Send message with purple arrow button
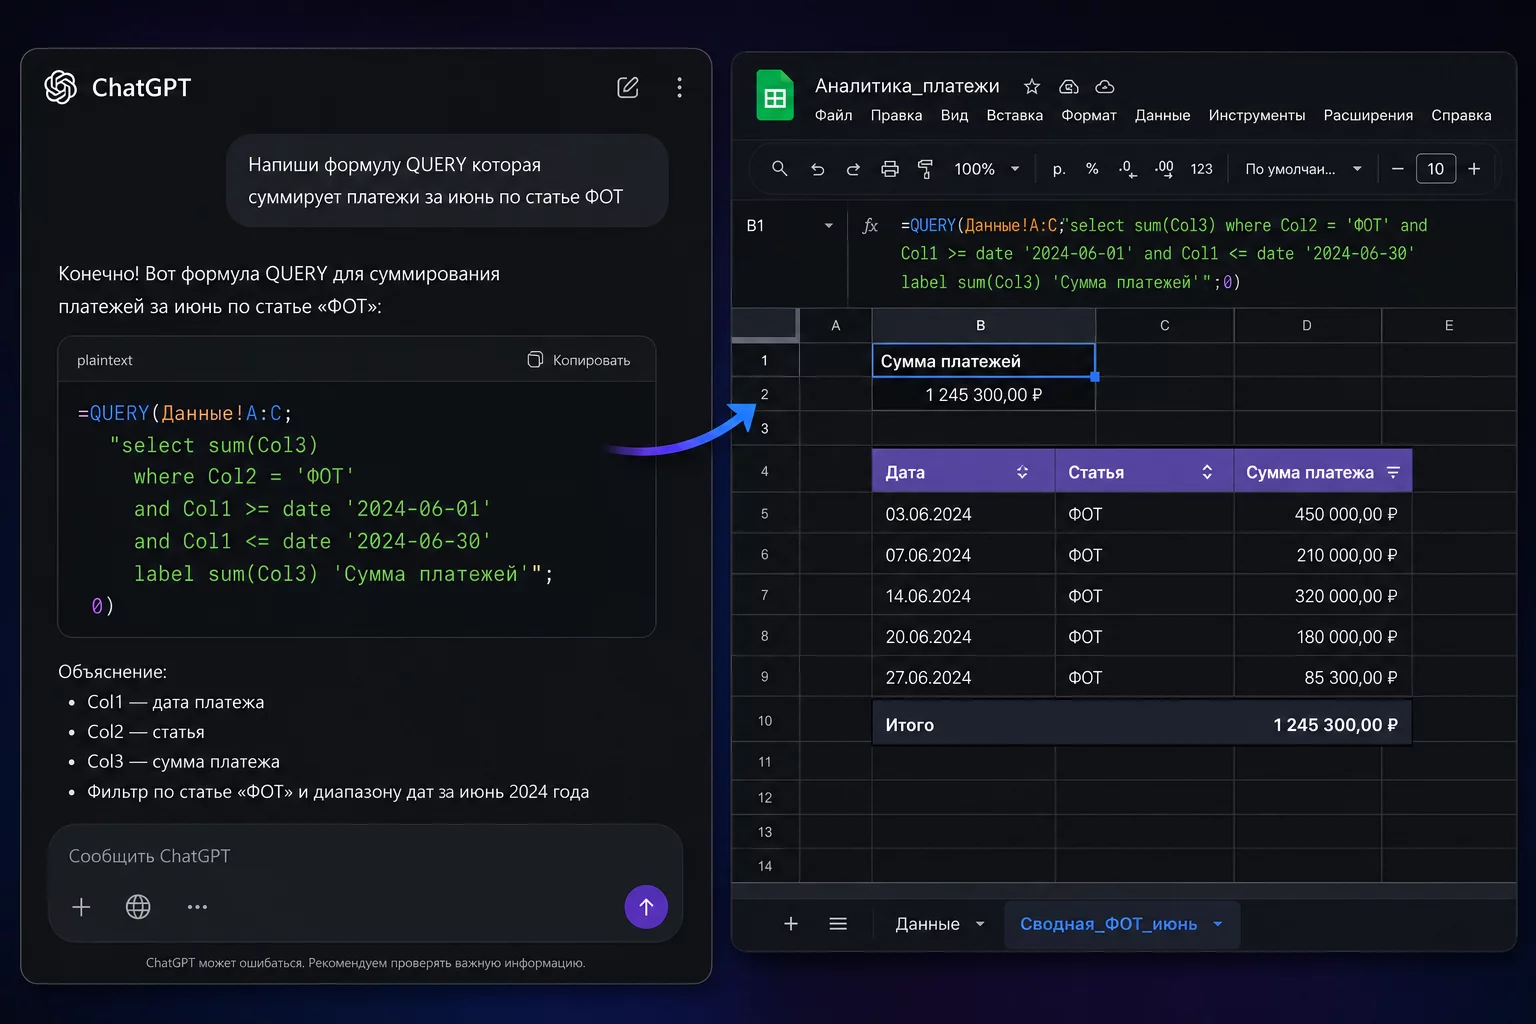This screenshot has height=1024, width=1536. [646, 907]
